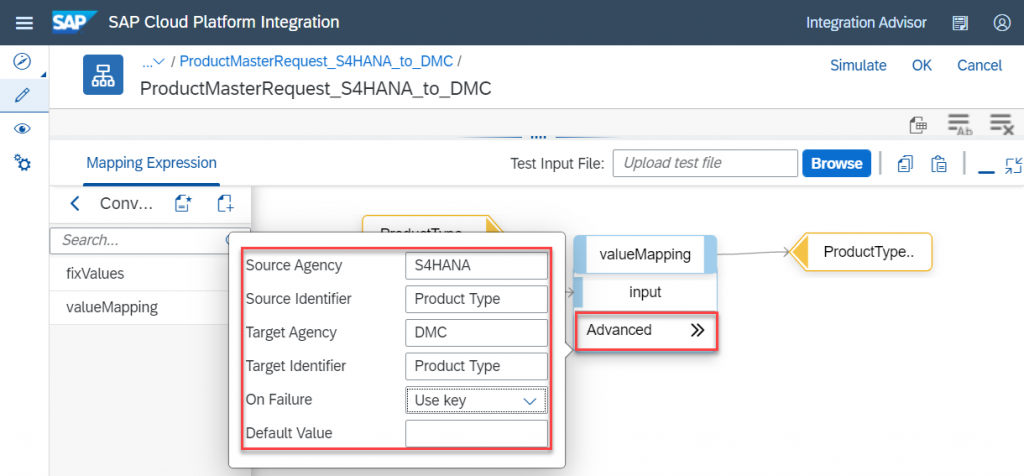
Task: Collapse the expression editor to normal size
Action: 1014,165
